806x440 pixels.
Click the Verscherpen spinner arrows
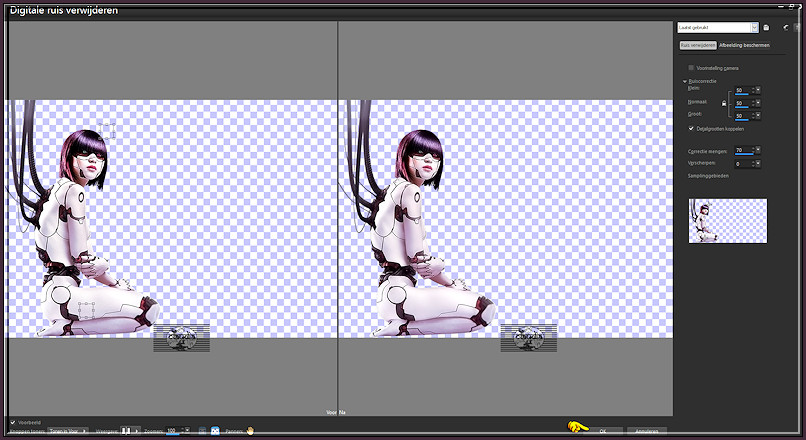[x=753, y=163]
